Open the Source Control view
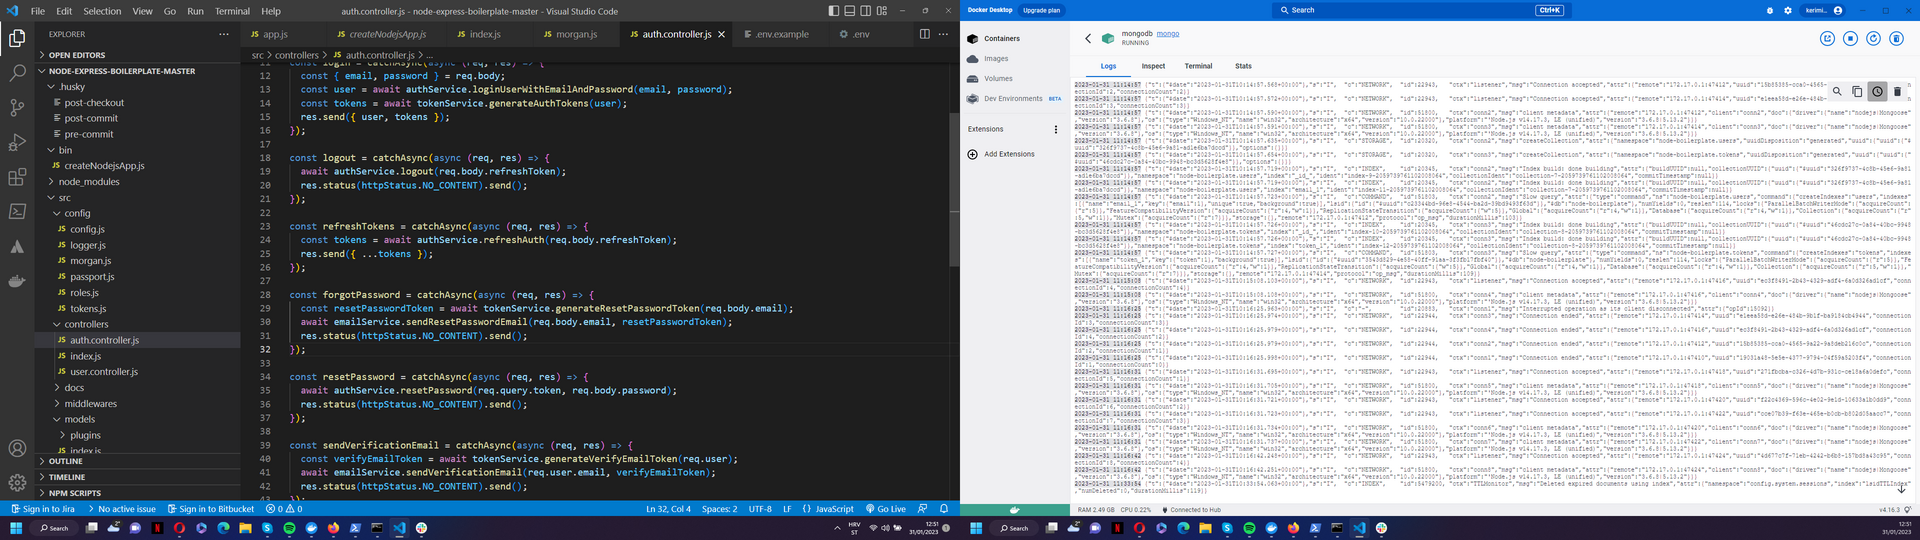 pyautogui.click(x=17, y=108)
